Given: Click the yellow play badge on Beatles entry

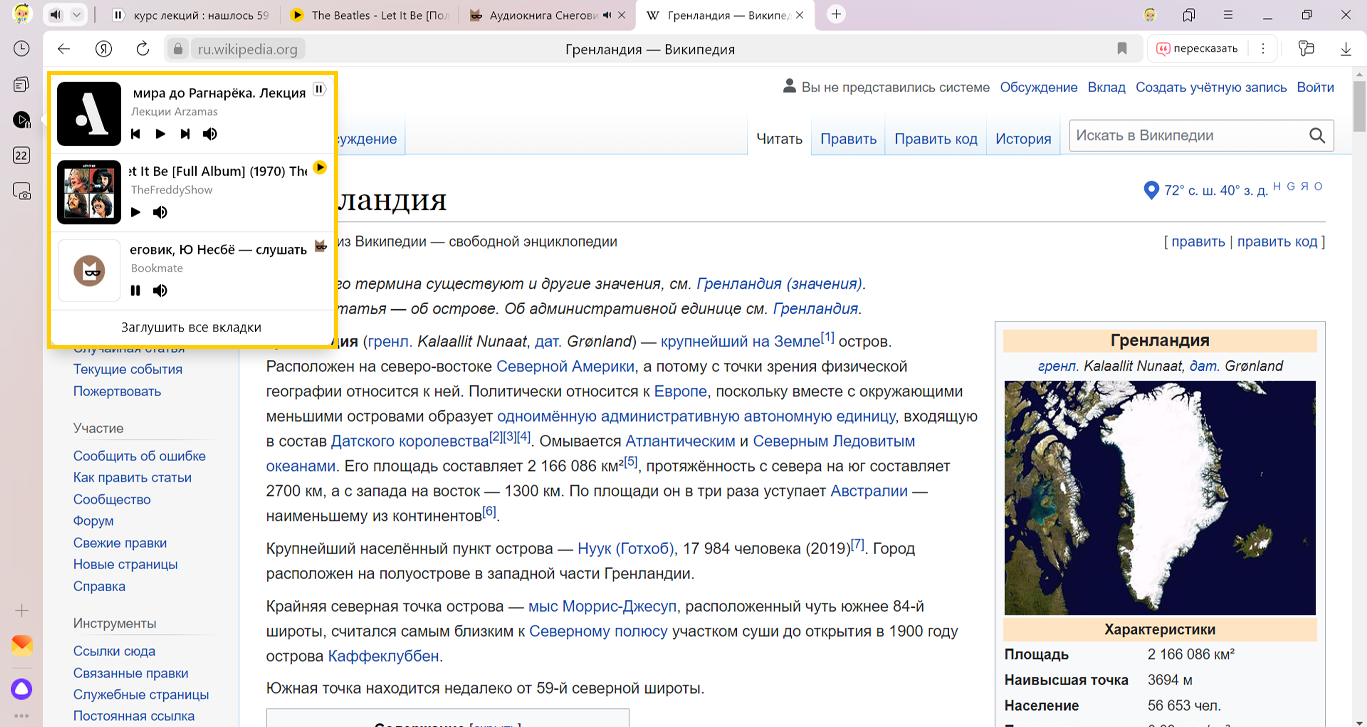Looking at the screenshot, I should coord(320,167).
